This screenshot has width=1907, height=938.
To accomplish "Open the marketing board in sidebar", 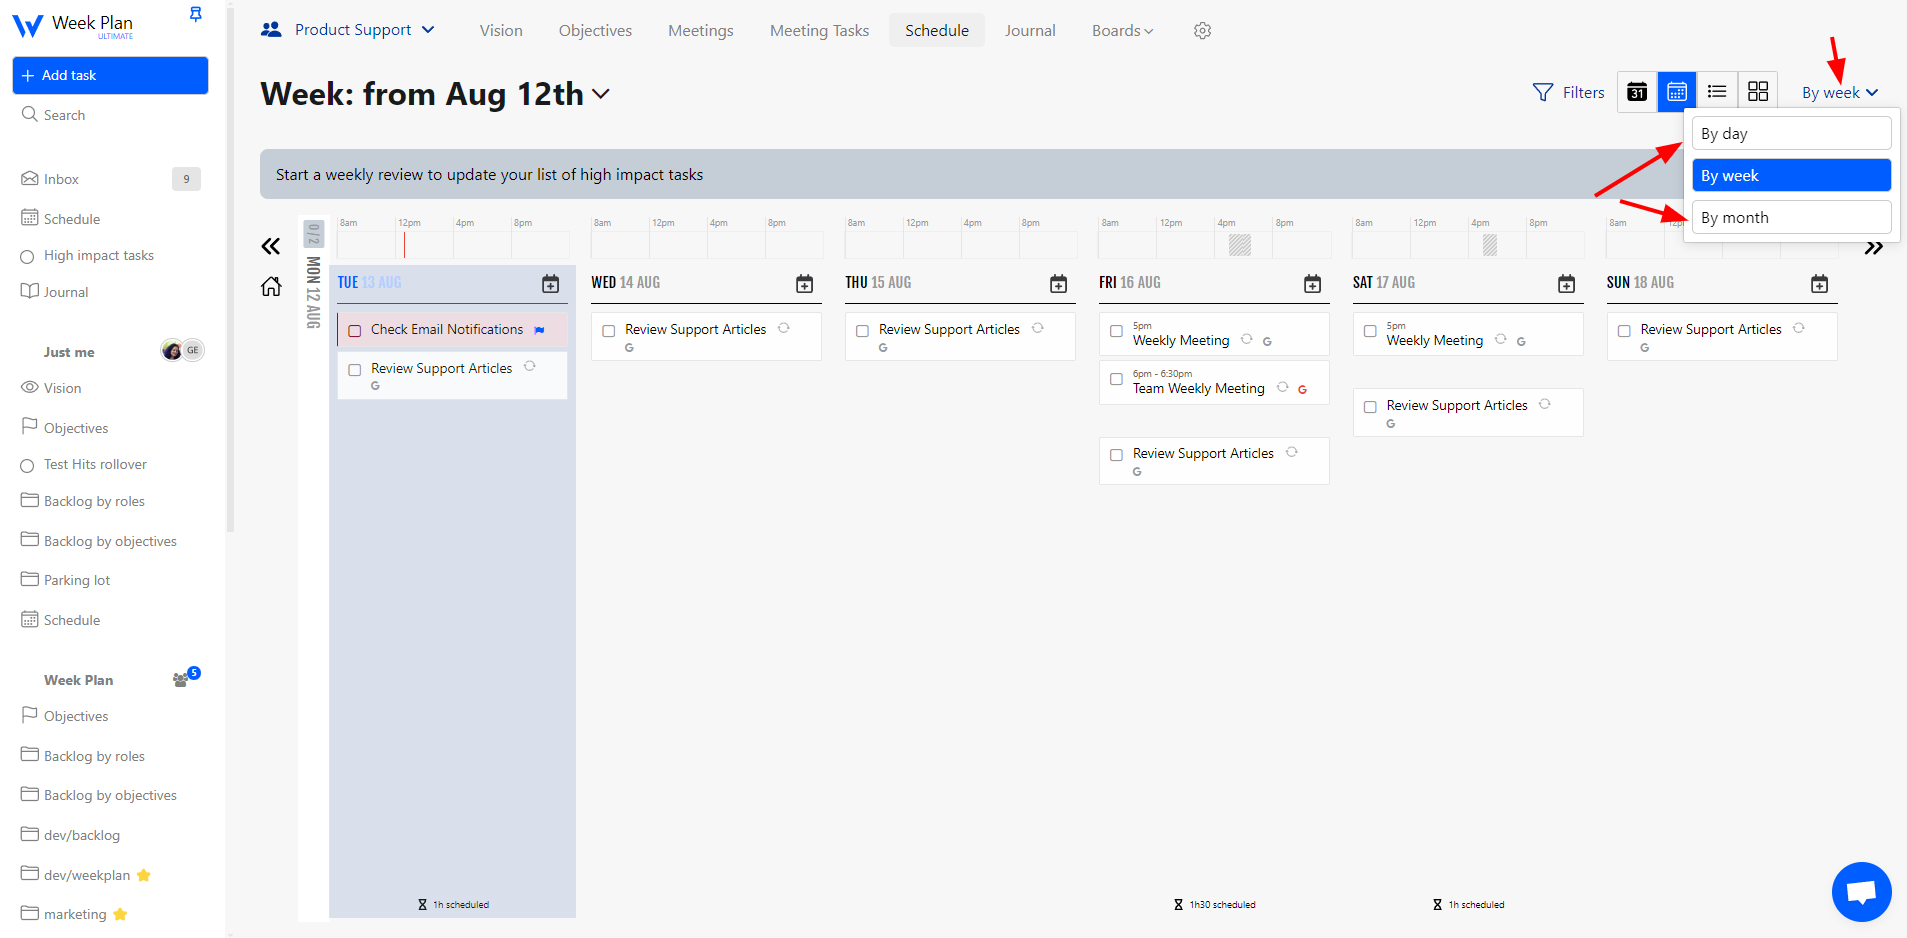I will click(x=75, y=914).
